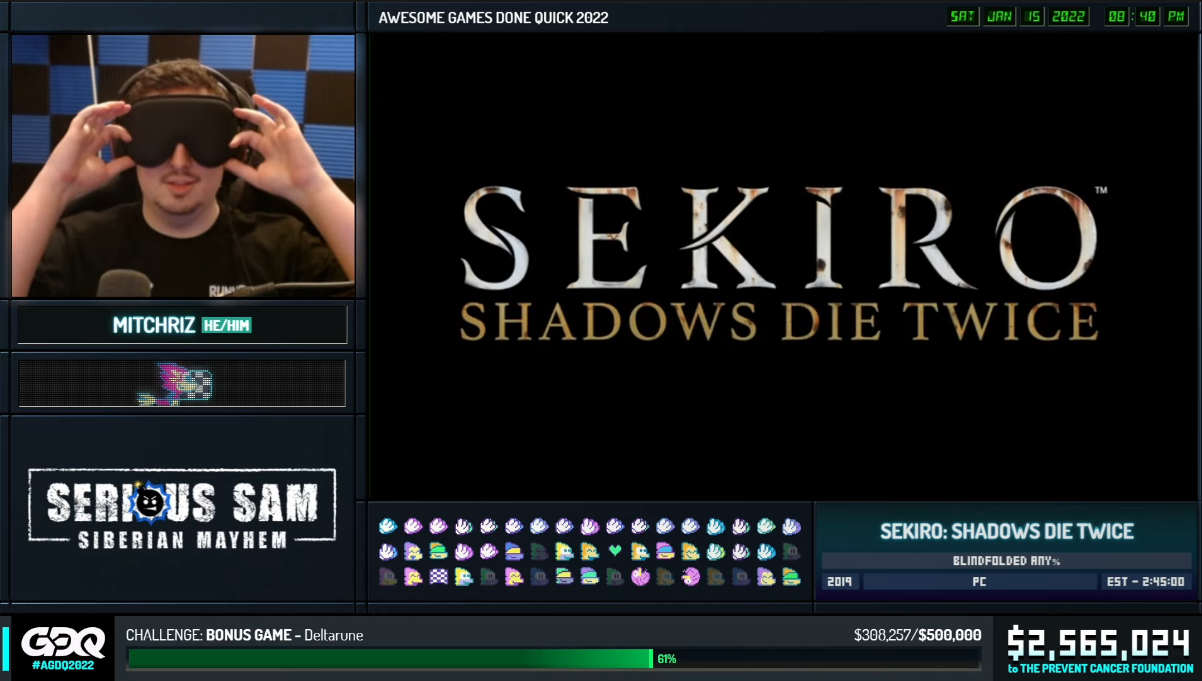Screen dimensions: 1202x681
Task: Click the Bonus Game Deltarune progress bar
Action: [553, 658]
